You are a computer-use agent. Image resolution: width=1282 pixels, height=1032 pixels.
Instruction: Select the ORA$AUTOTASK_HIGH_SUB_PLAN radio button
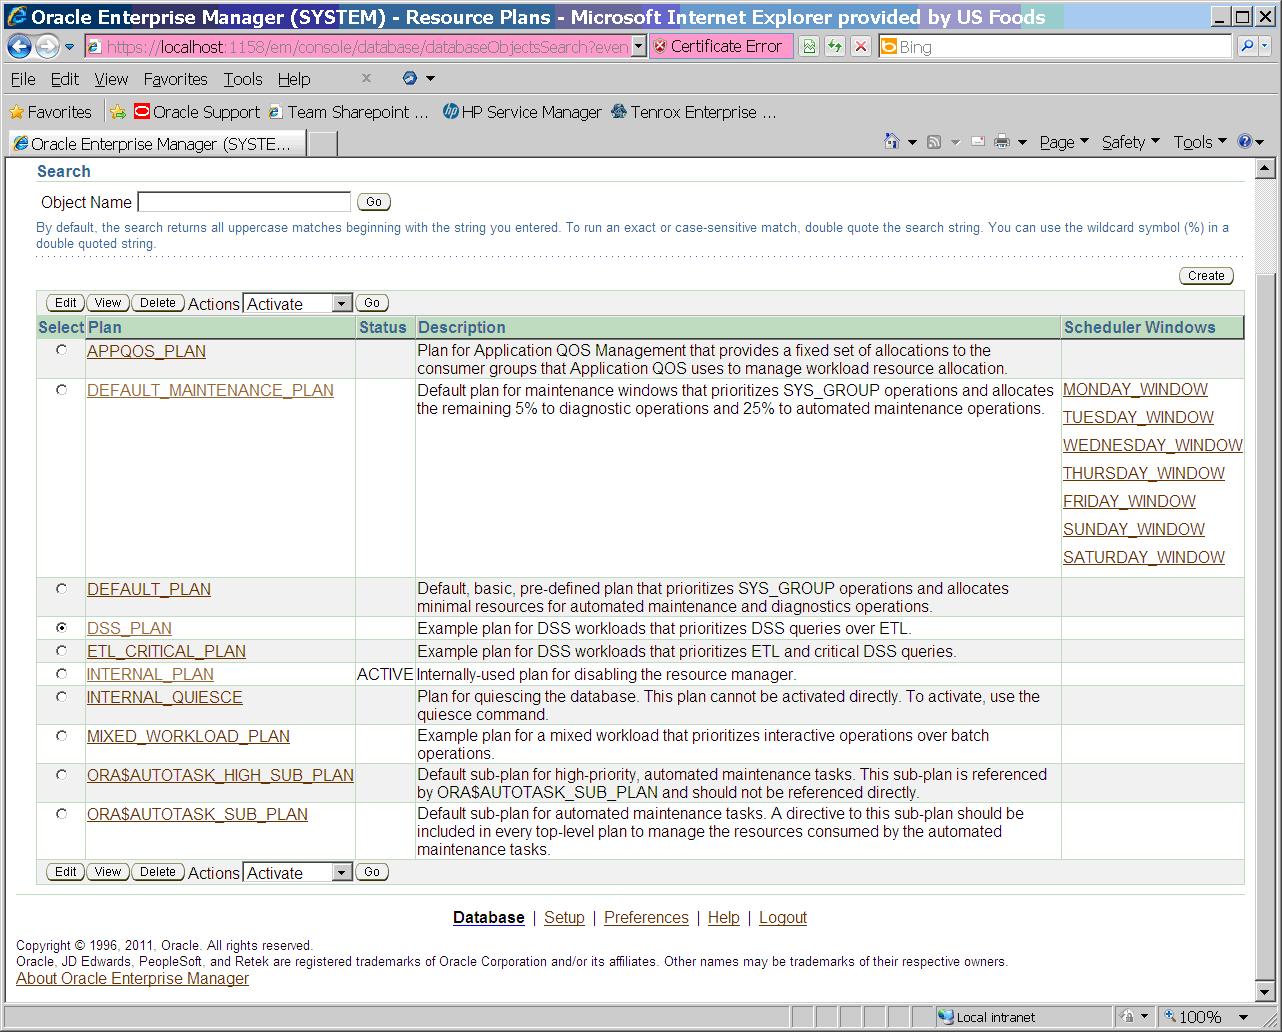(x=62, y=774)
